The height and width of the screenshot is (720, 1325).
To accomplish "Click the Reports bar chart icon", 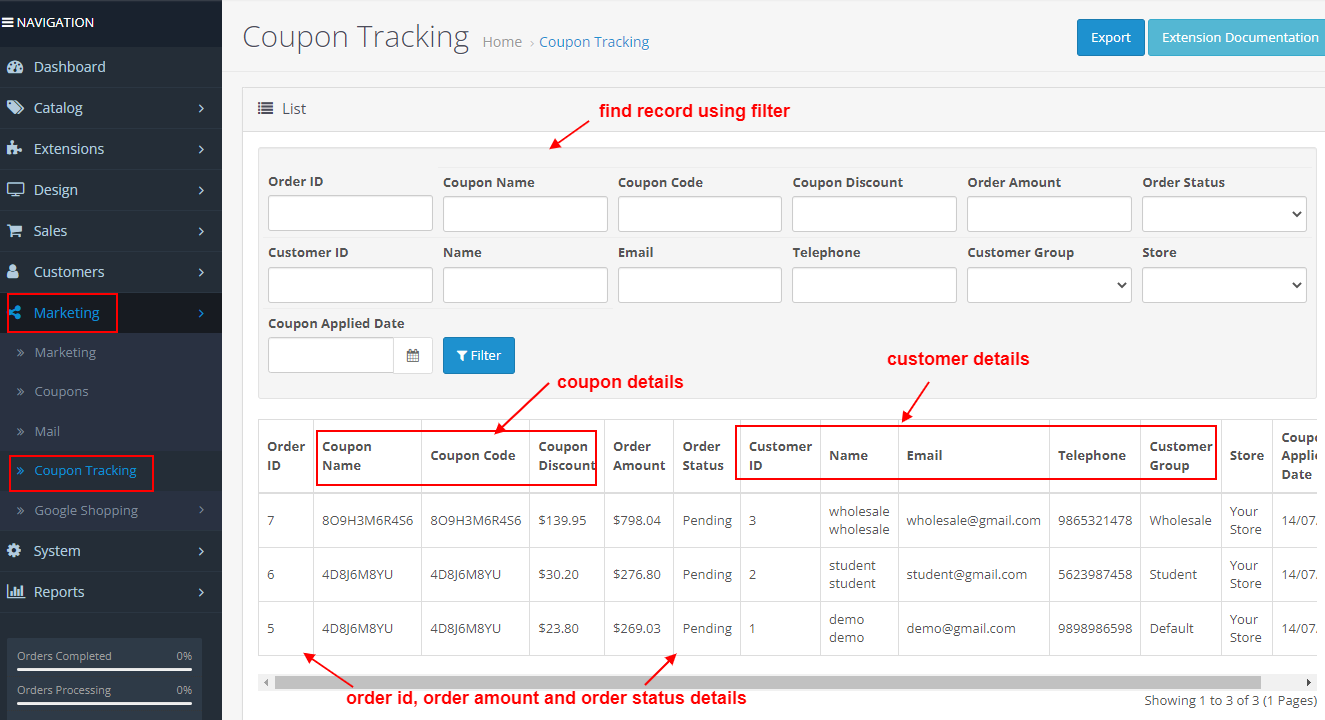I will click(15, 592).
